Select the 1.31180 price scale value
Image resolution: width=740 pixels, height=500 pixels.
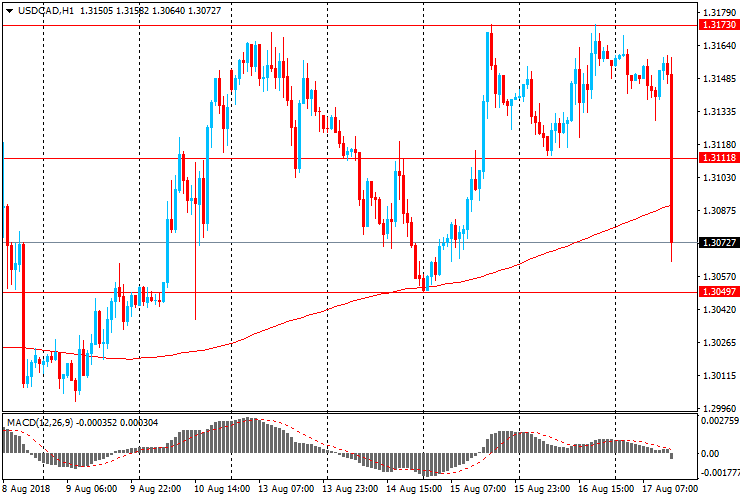(719, 144)
